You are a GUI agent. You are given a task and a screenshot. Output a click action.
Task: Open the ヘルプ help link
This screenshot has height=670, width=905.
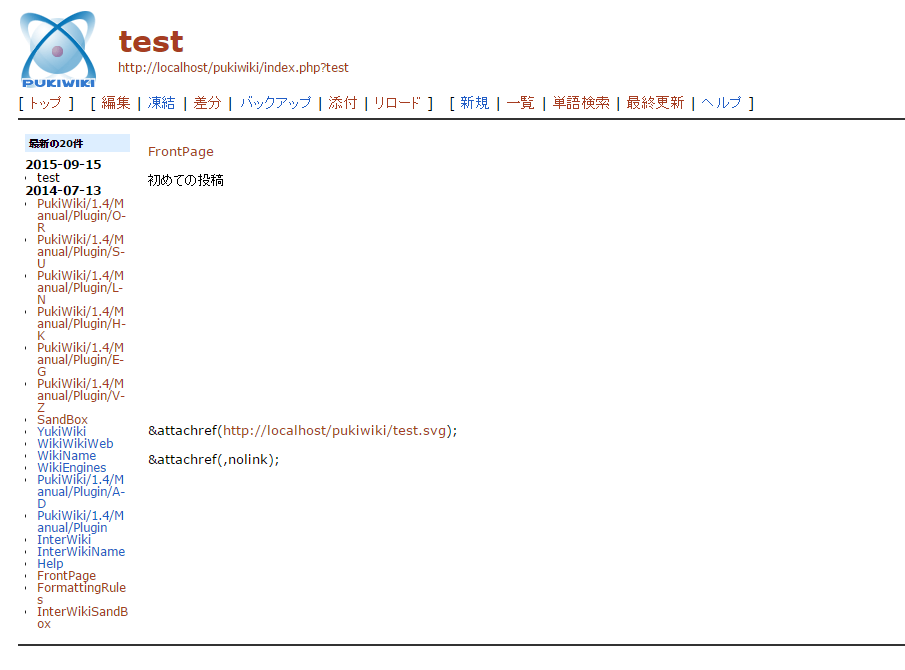click(x=721, y=103)
